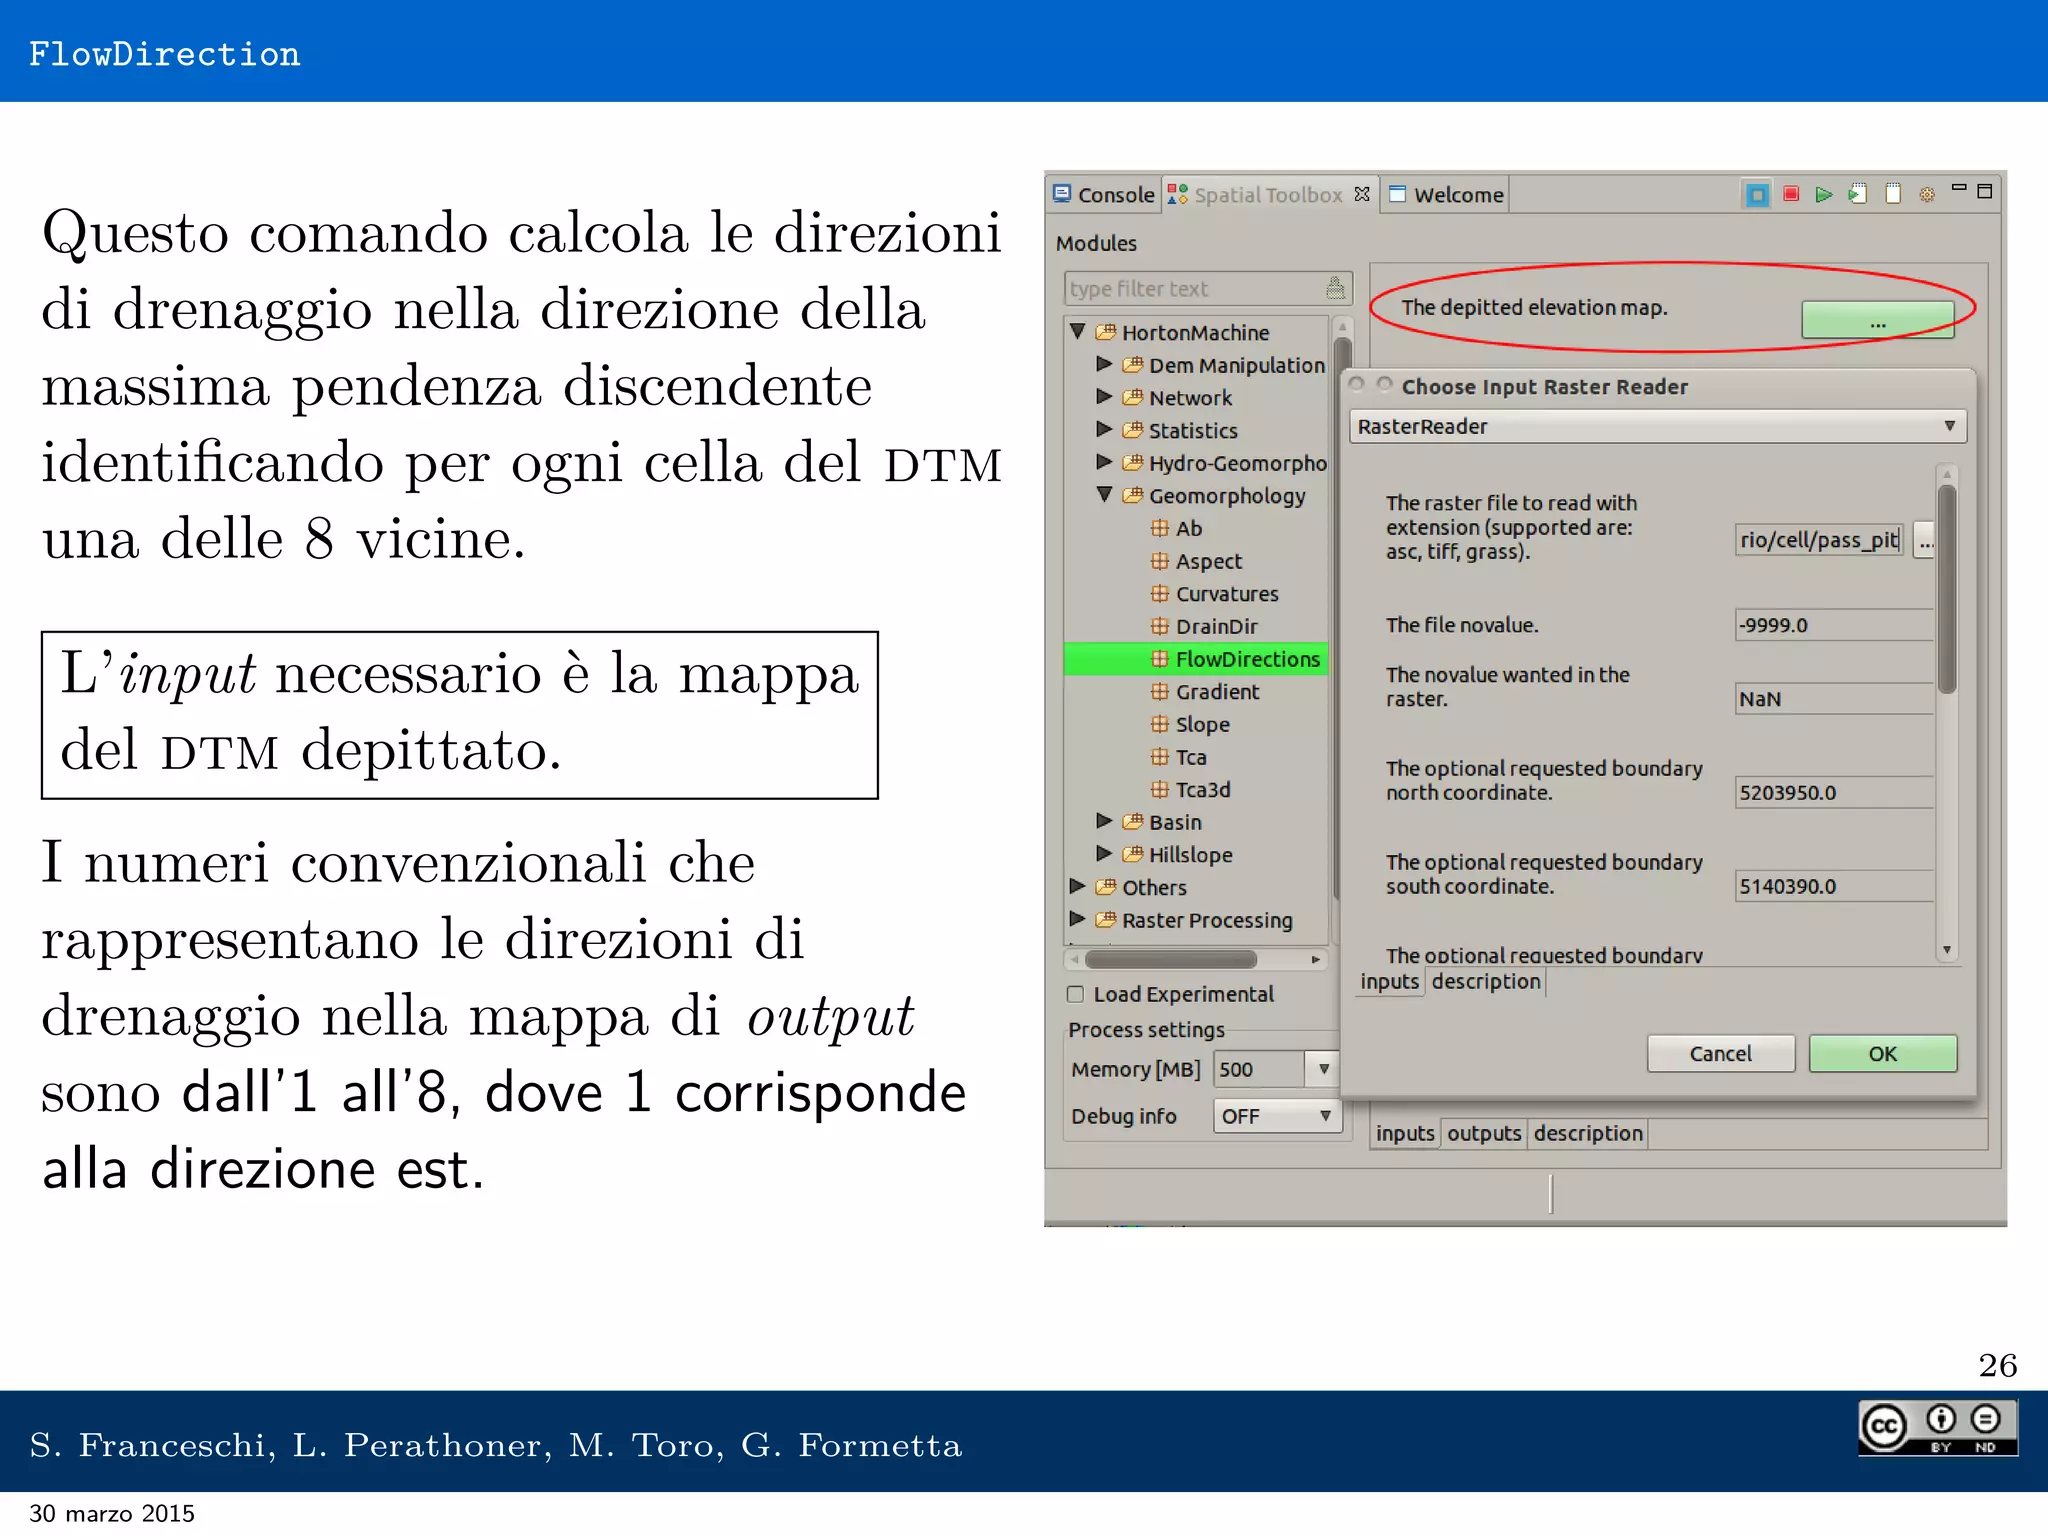Click the Cancel button
This screenshot has height=1536, width=2048.
[1721, 1054]
